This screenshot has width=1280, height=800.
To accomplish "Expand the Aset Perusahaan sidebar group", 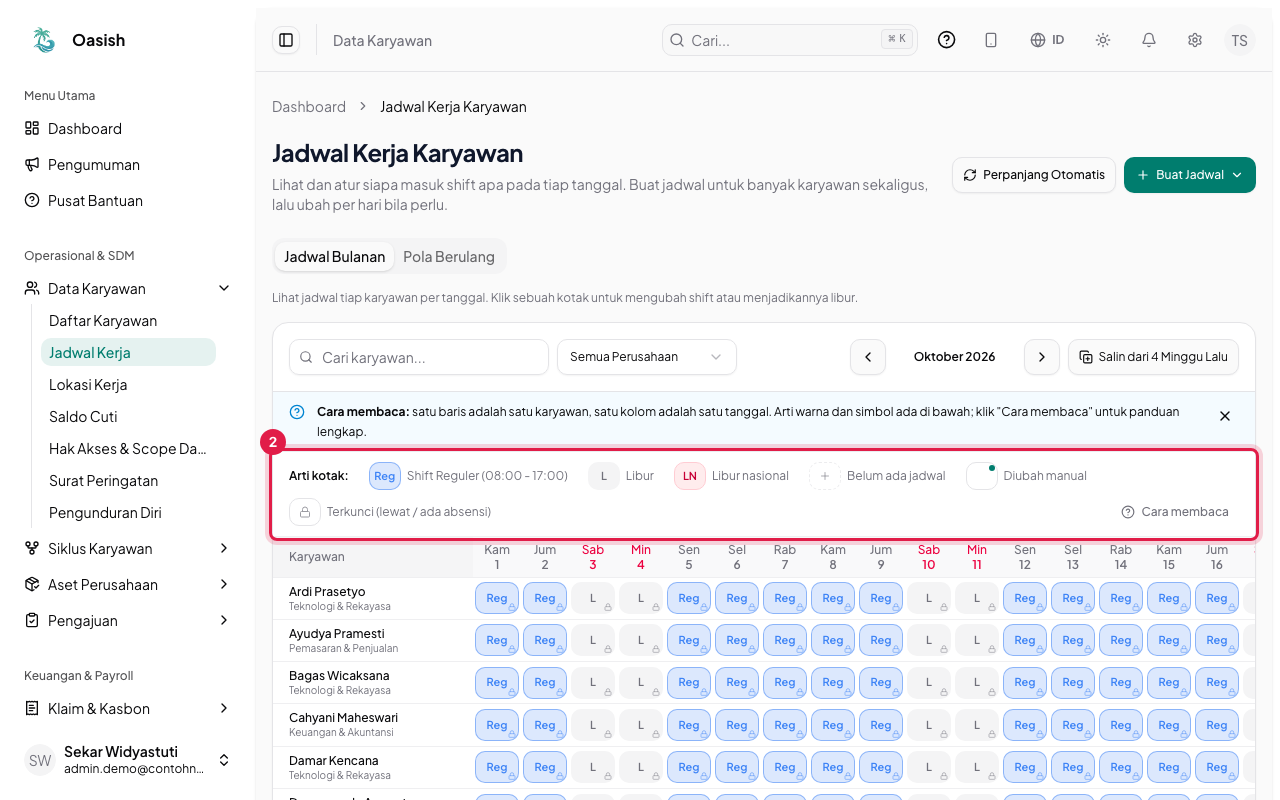I will (x=128, y=585).
